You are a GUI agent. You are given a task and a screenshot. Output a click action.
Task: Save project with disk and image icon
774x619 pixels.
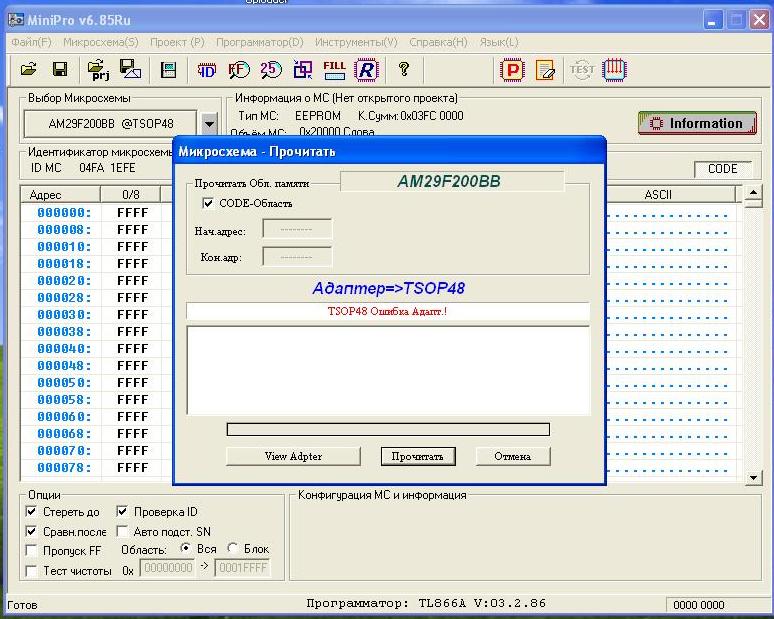(130, 69)
